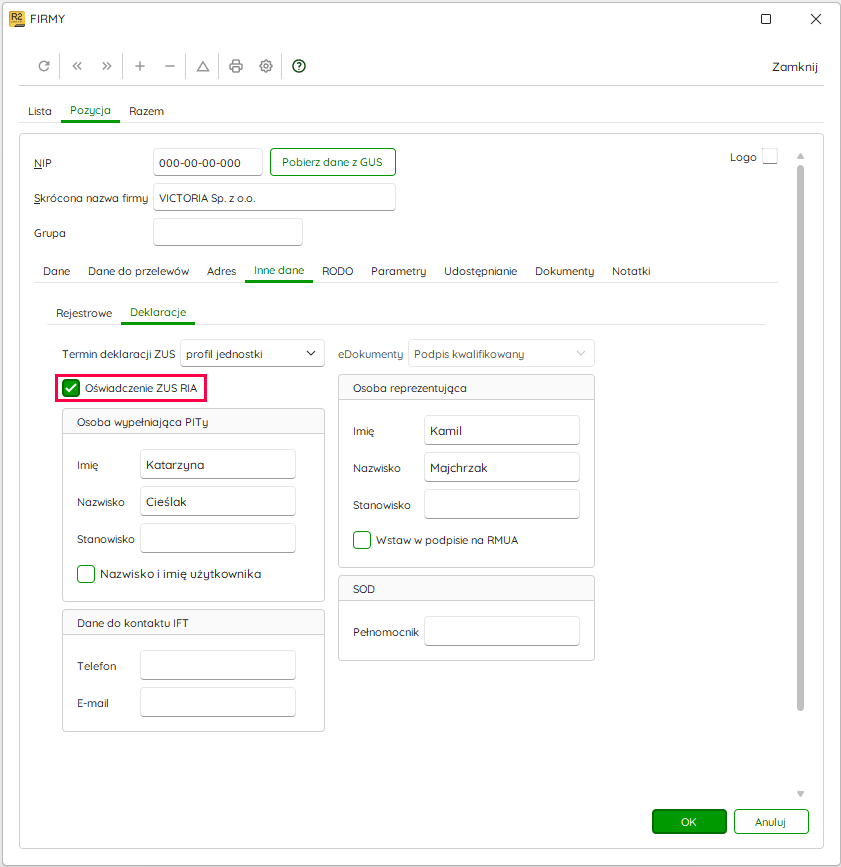841x867 pixels.
Task: Open print options via the printer icon
Action: pos(236,66)
